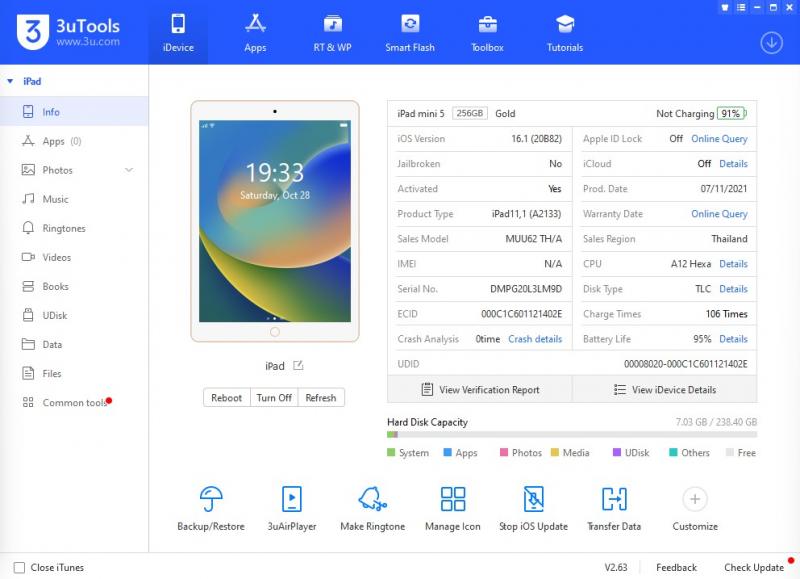
Task: Open Apps (0) in the sidebar
Action: [x=74, y=141]
